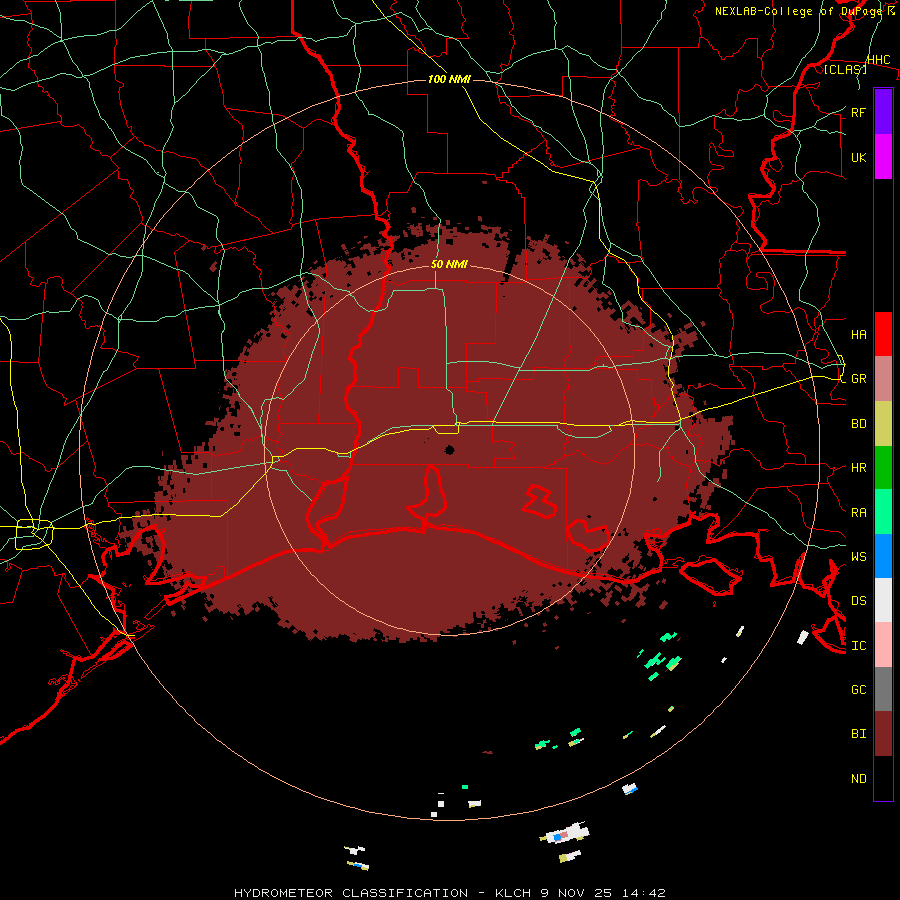
Task: Click the RF purple legend swatch
Action: pos(883,112)
